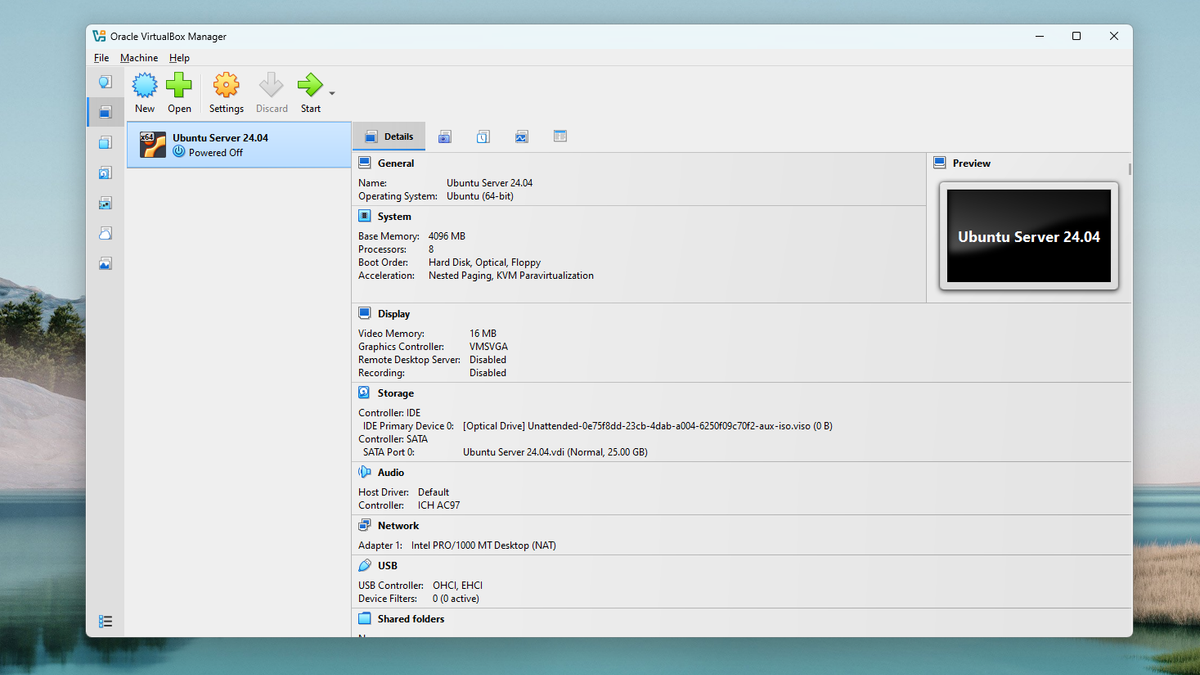The width and height of the screenshot is (1200, 675).
Task: Open the Settings gear in the toolbar
Action: (x=226, y=86)
